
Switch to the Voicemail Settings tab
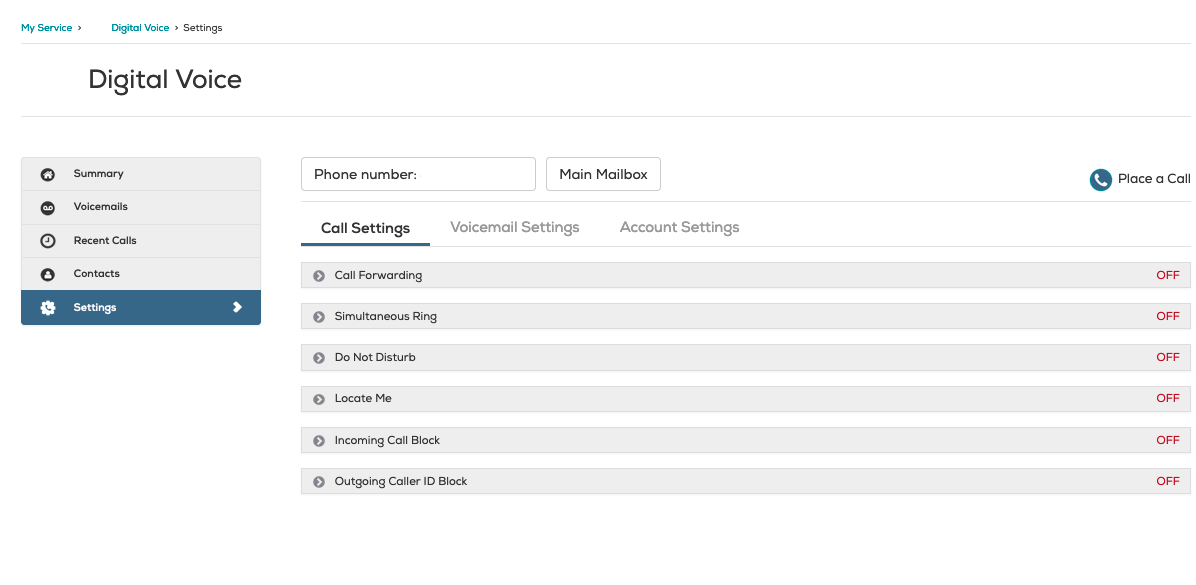coord(515,227)
